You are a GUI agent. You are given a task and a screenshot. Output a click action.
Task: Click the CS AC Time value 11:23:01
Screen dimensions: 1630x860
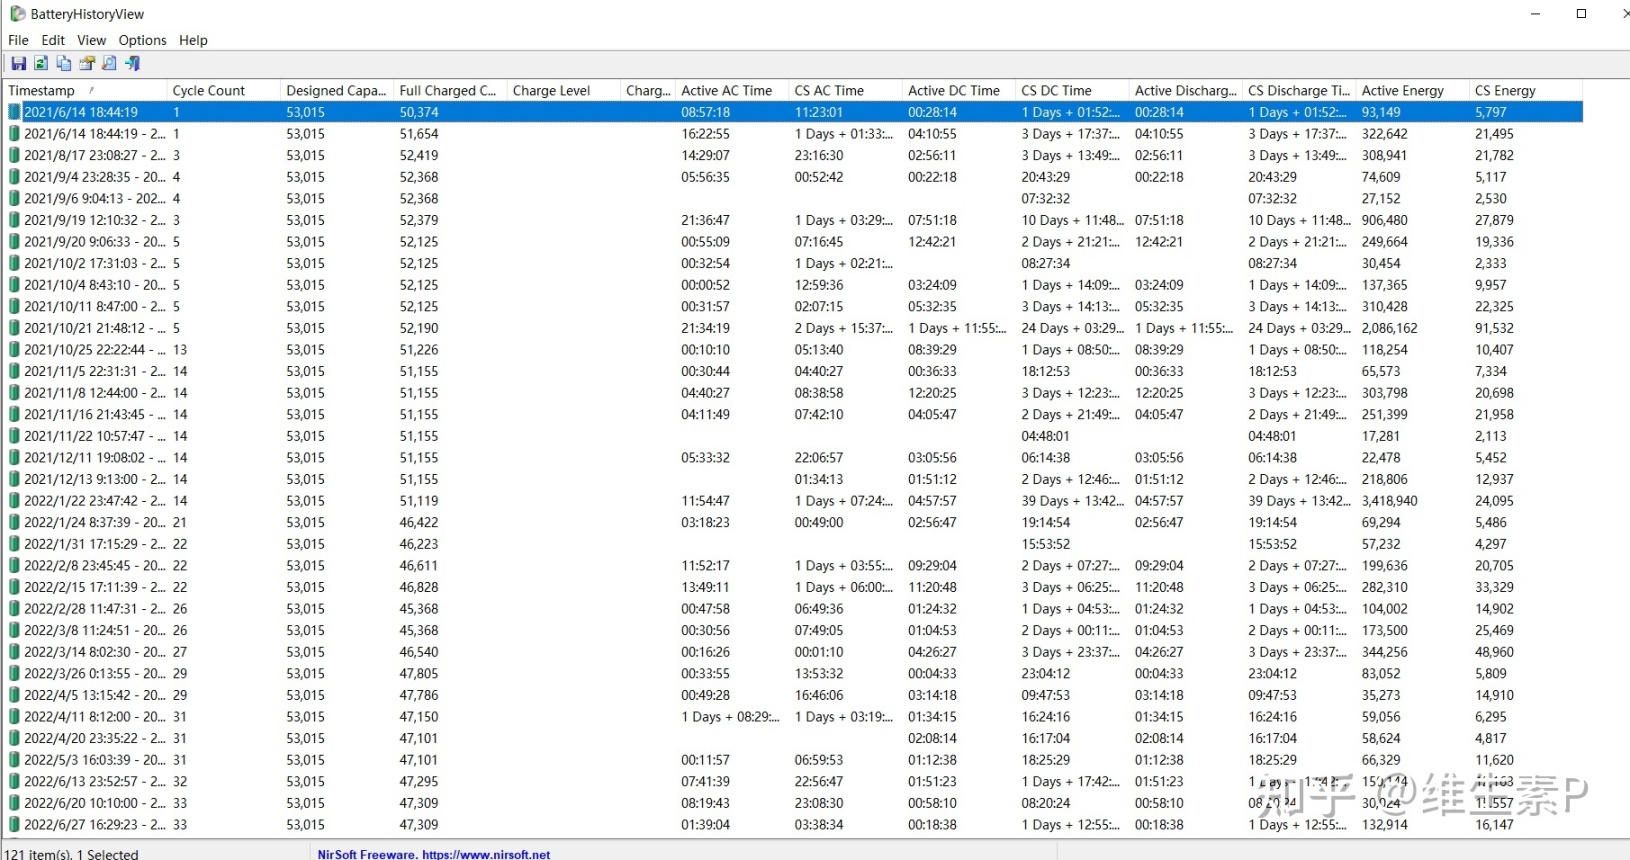[x=819, y=113]
